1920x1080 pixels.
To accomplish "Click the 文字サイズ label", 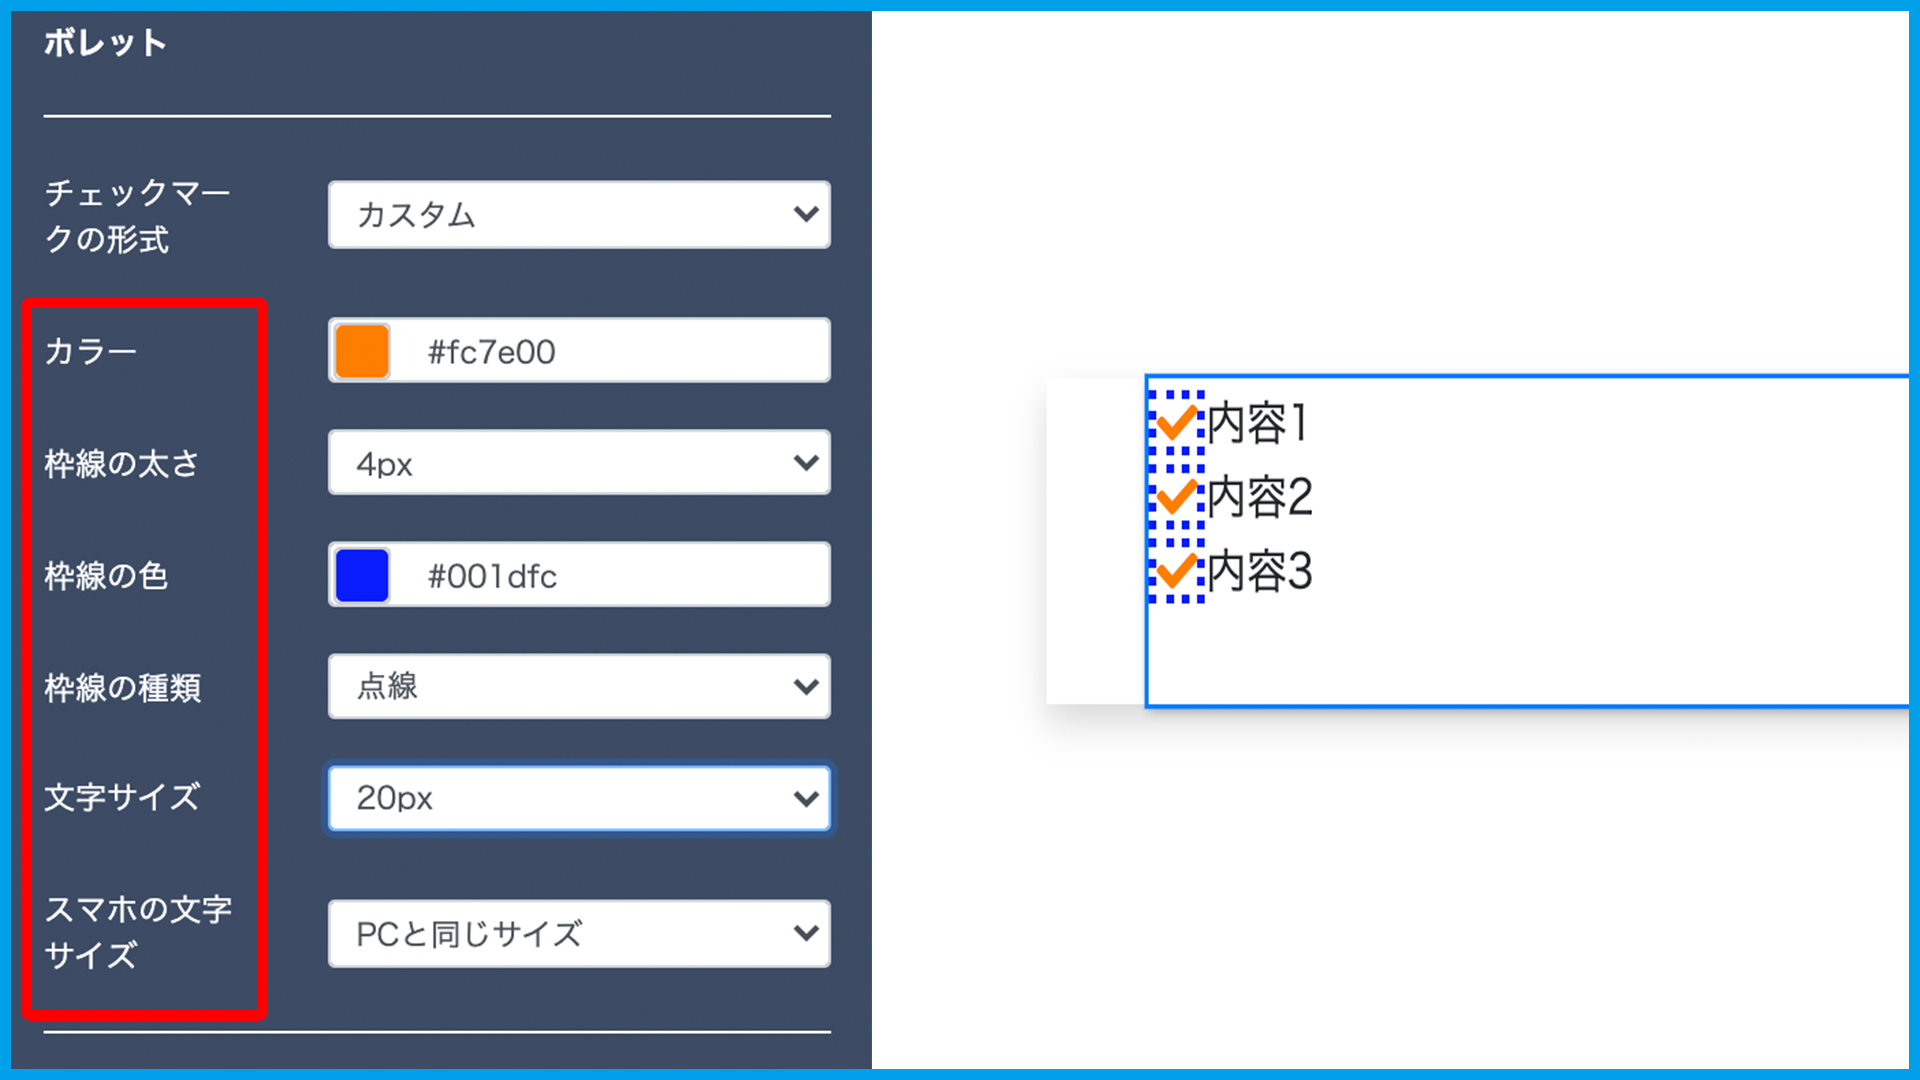I will coord(122,798).
